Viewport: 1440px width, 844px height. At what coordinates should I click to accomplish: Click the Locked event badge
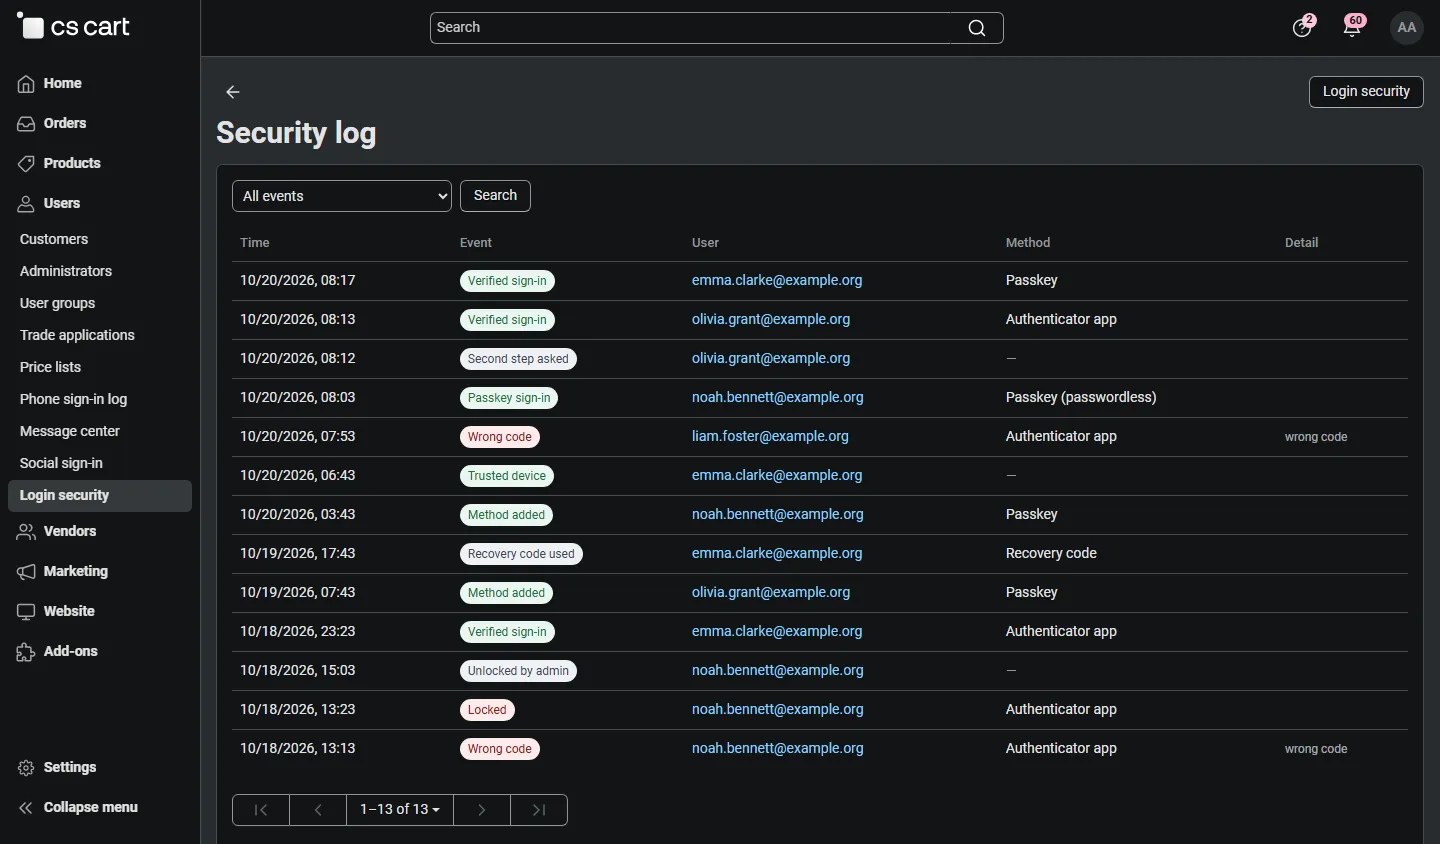coord(487,710)
